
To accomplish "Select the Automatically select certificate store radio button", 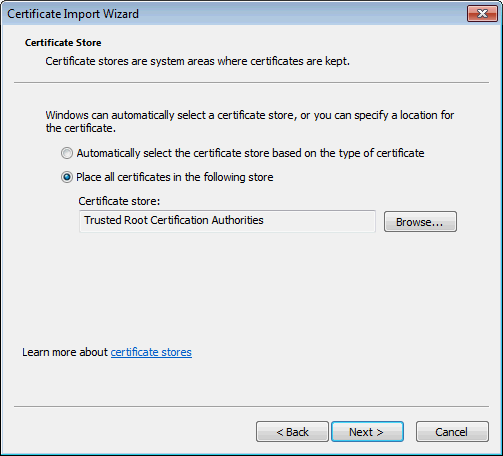I will coord(67,153).
